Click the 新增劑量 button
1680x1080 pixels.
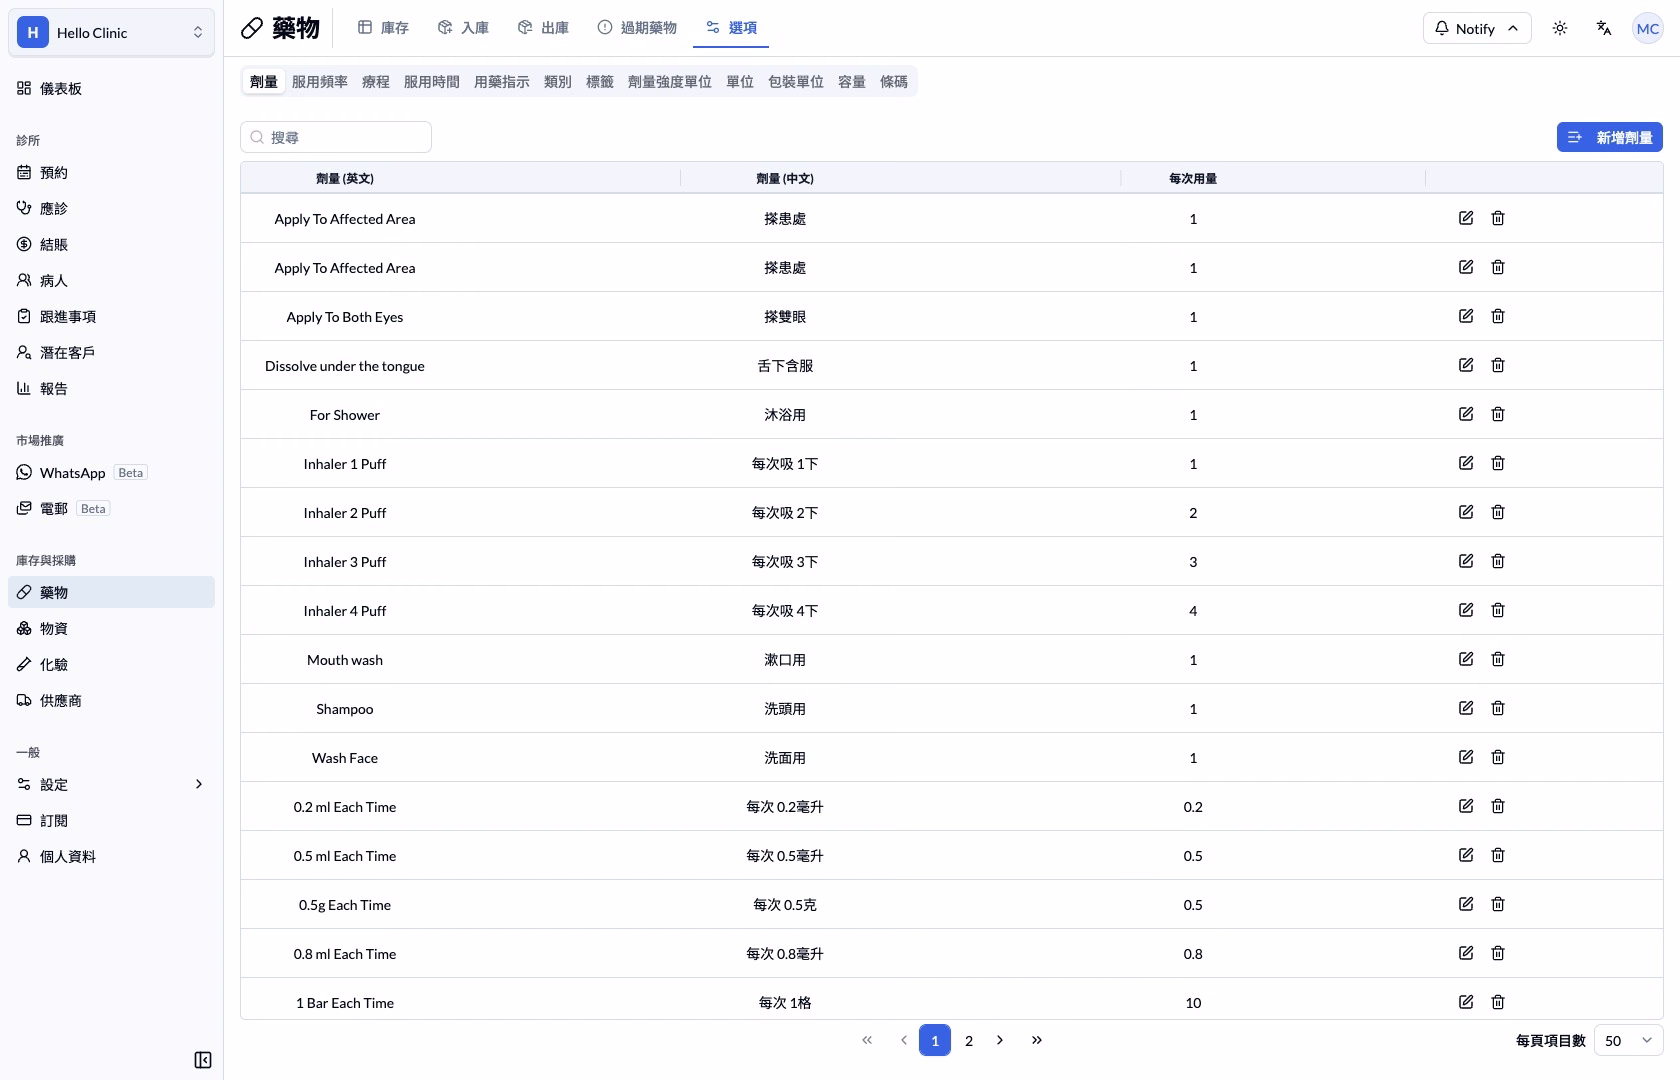point(1610,137)
